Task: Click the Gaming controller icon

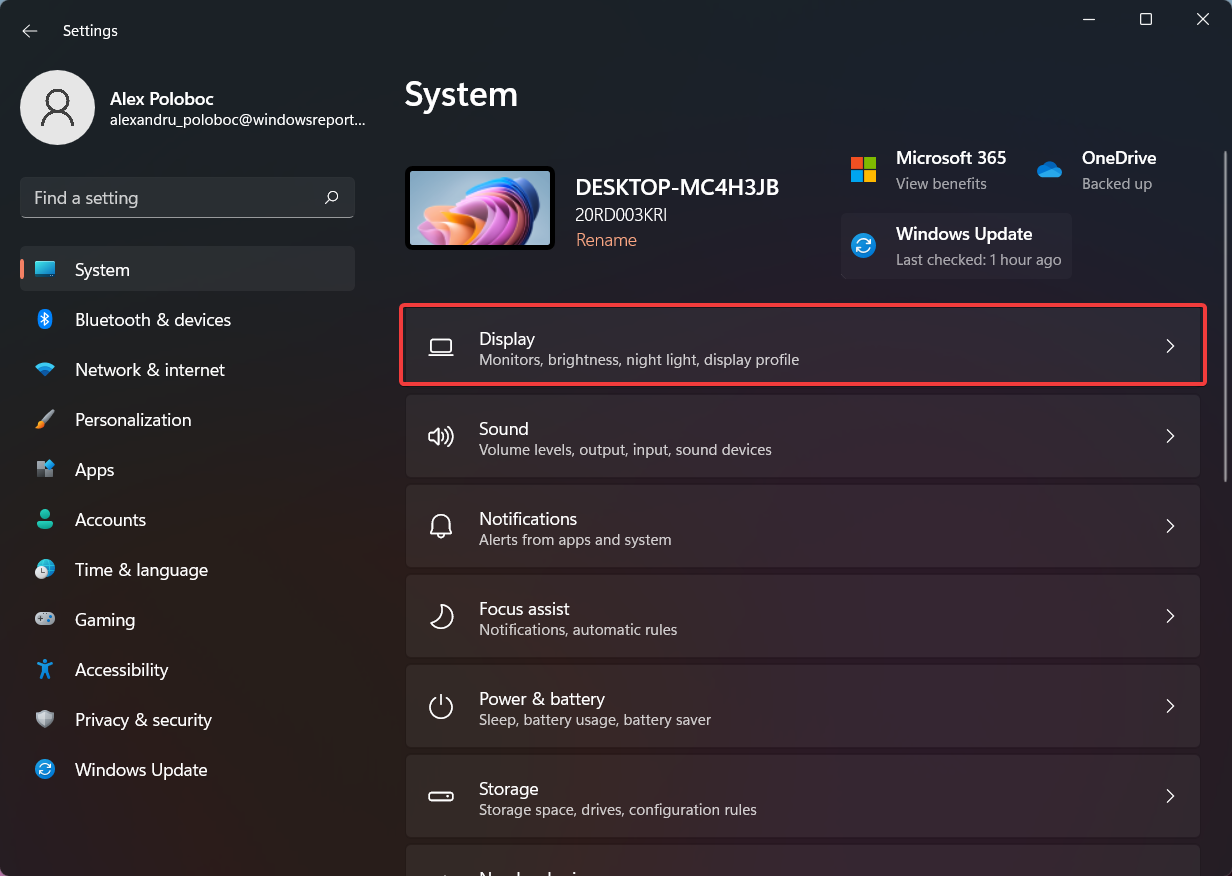Action: pos(45,619)
